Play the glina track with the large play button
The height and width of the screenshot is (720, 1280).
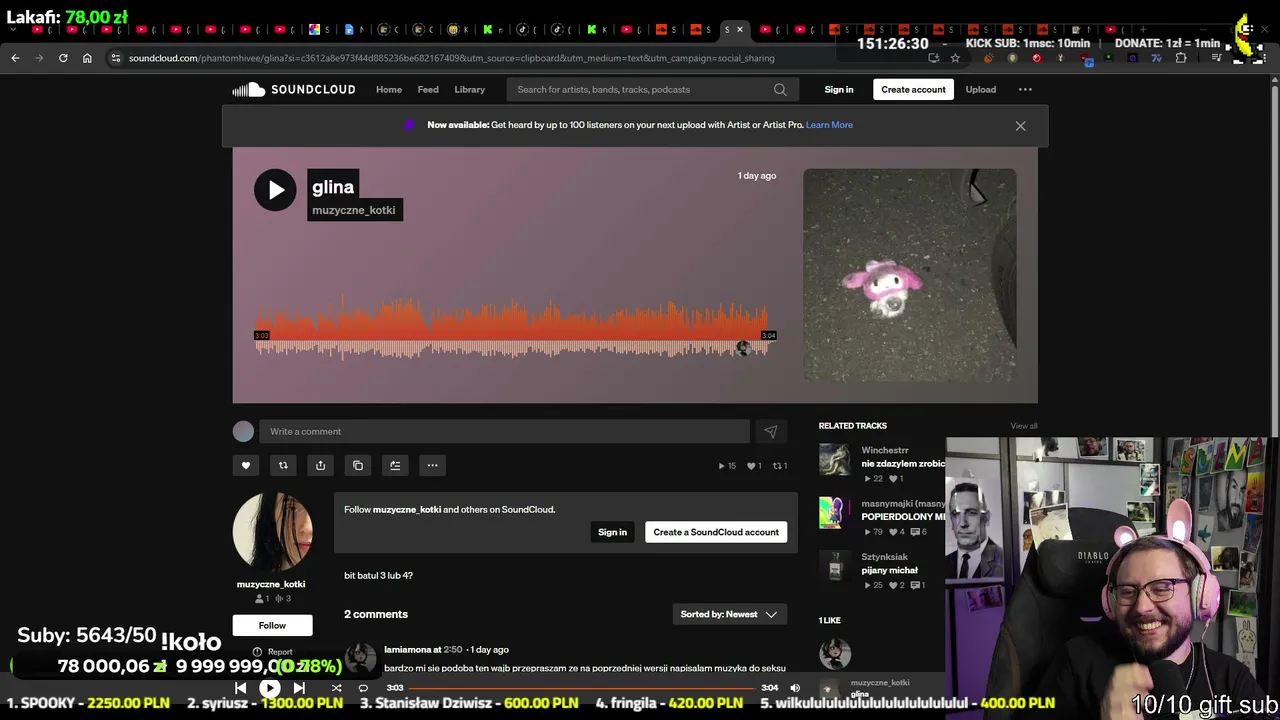275,190
